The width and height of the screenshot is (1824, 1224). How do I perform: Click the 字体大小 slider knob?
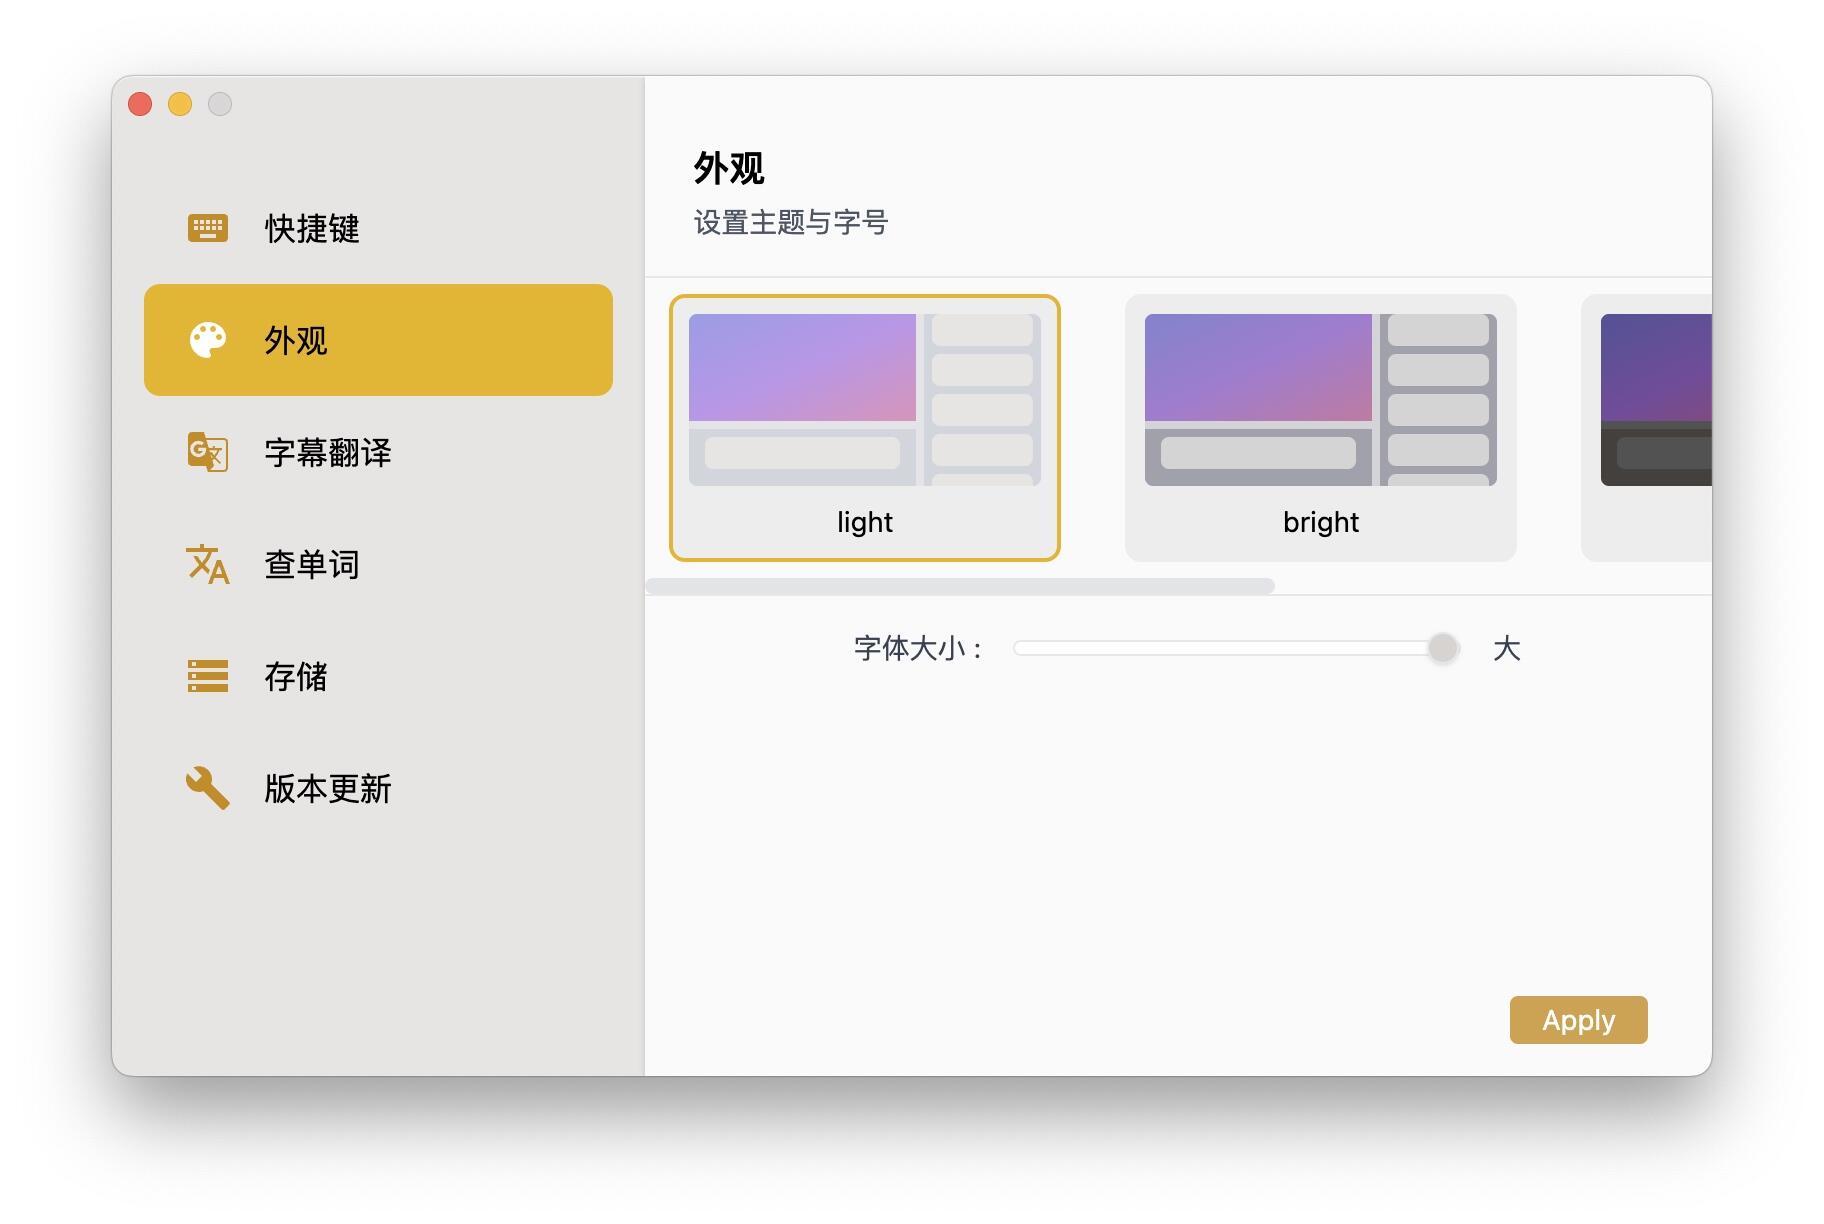[1443, 648]
